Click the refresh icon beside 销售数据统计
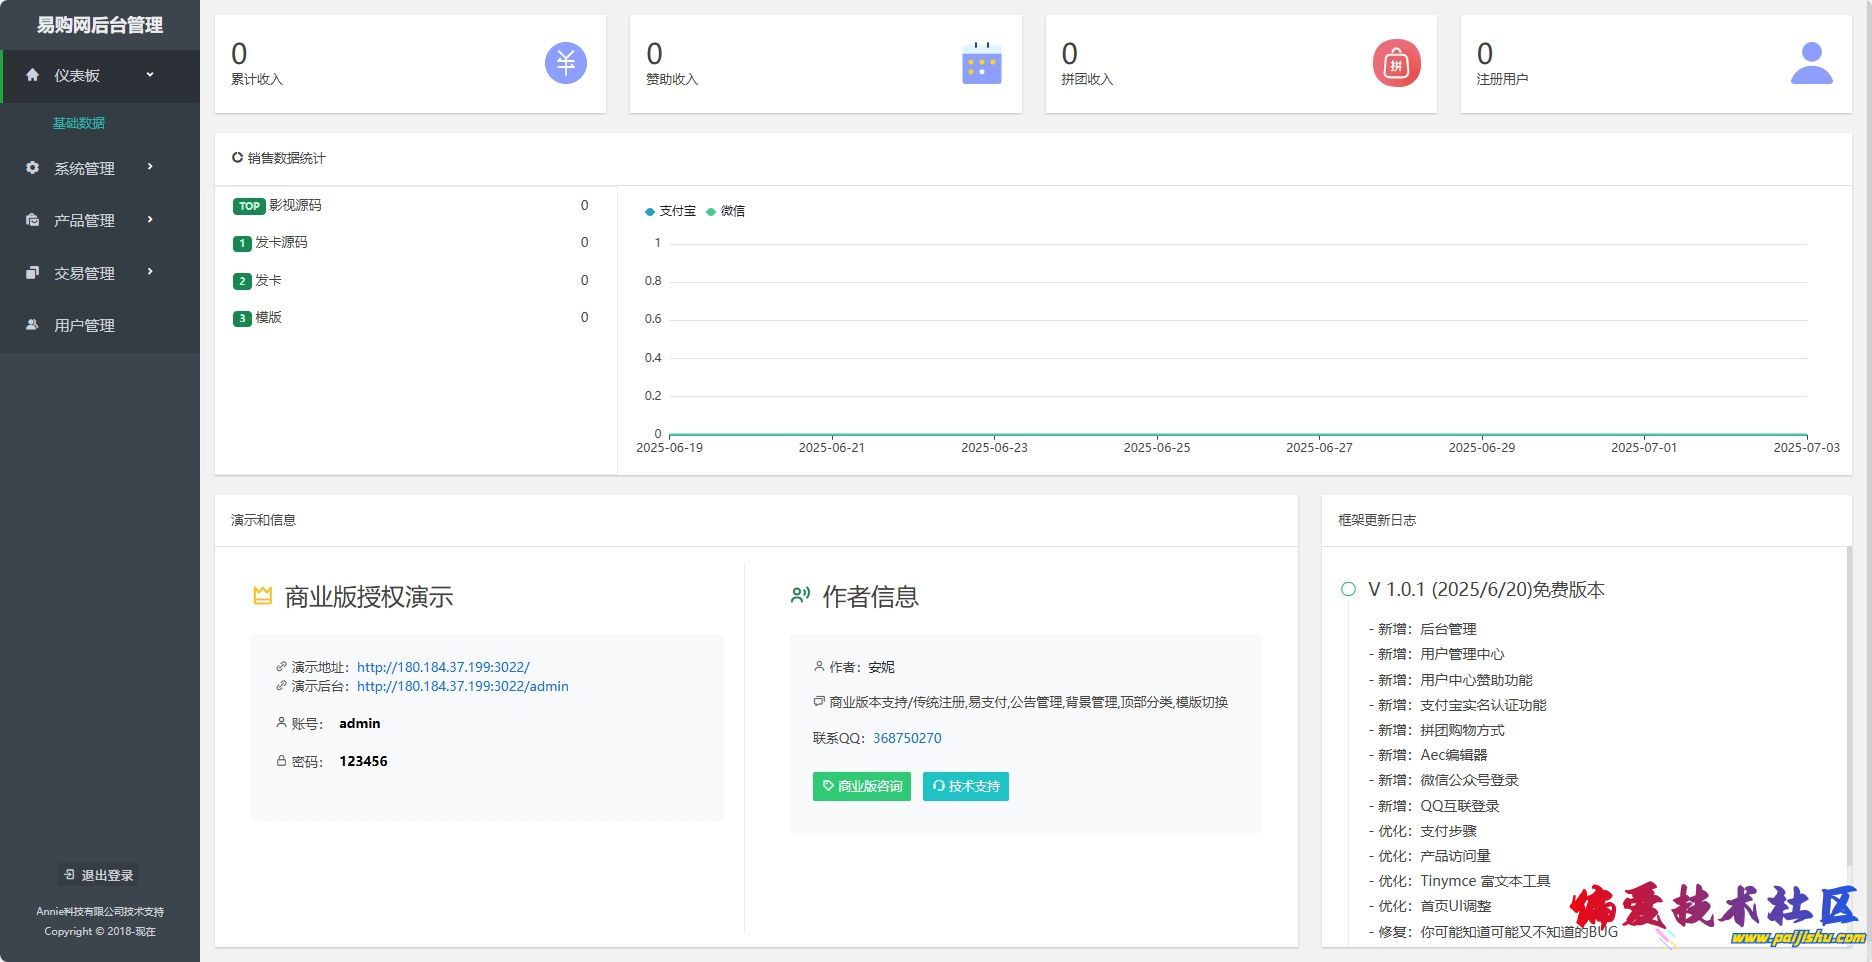The width and height of the screenshot is (1872, 962). click(x=237, y=158)
